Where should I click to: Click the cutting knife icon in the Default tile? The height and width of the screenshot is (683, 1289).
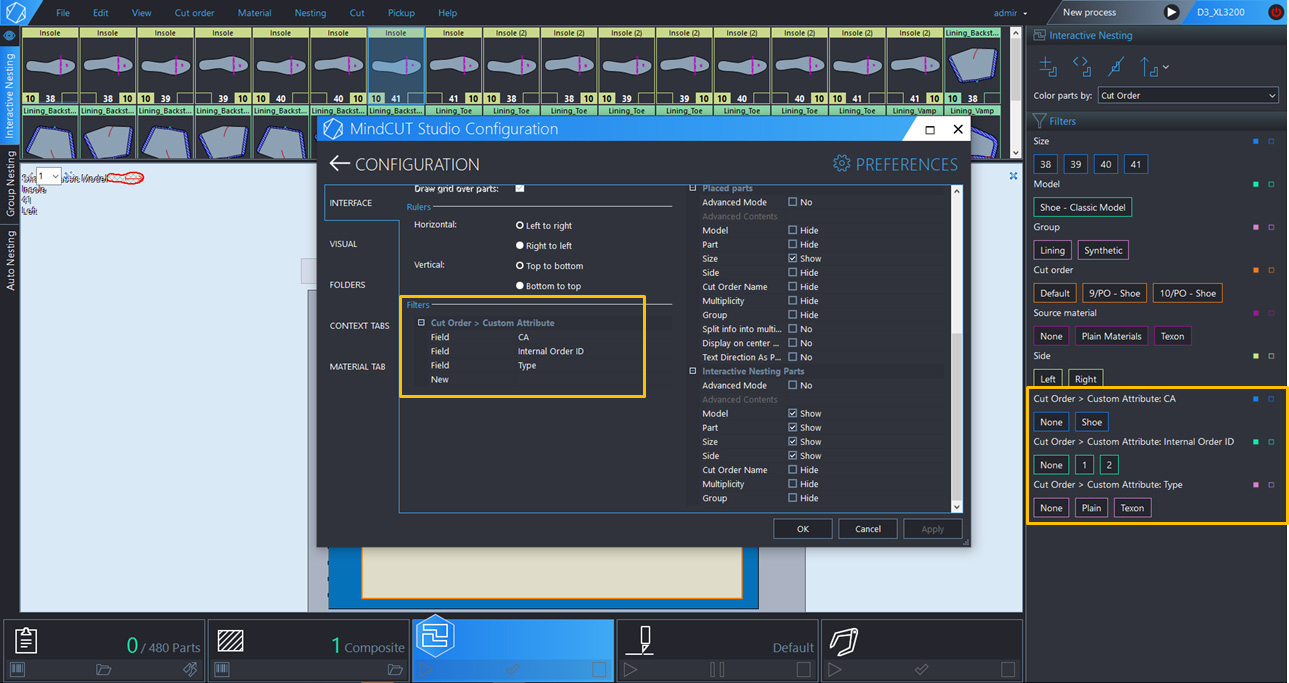(x=640, y=640)
